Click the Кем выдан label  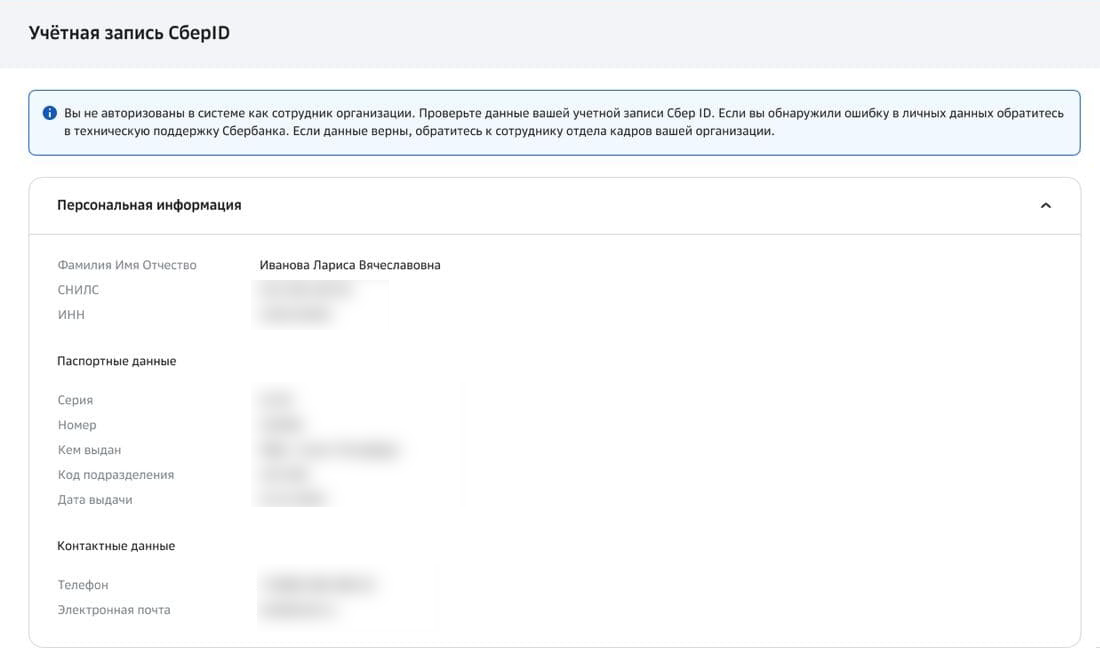pyautogui.click(x=89, y=450)
